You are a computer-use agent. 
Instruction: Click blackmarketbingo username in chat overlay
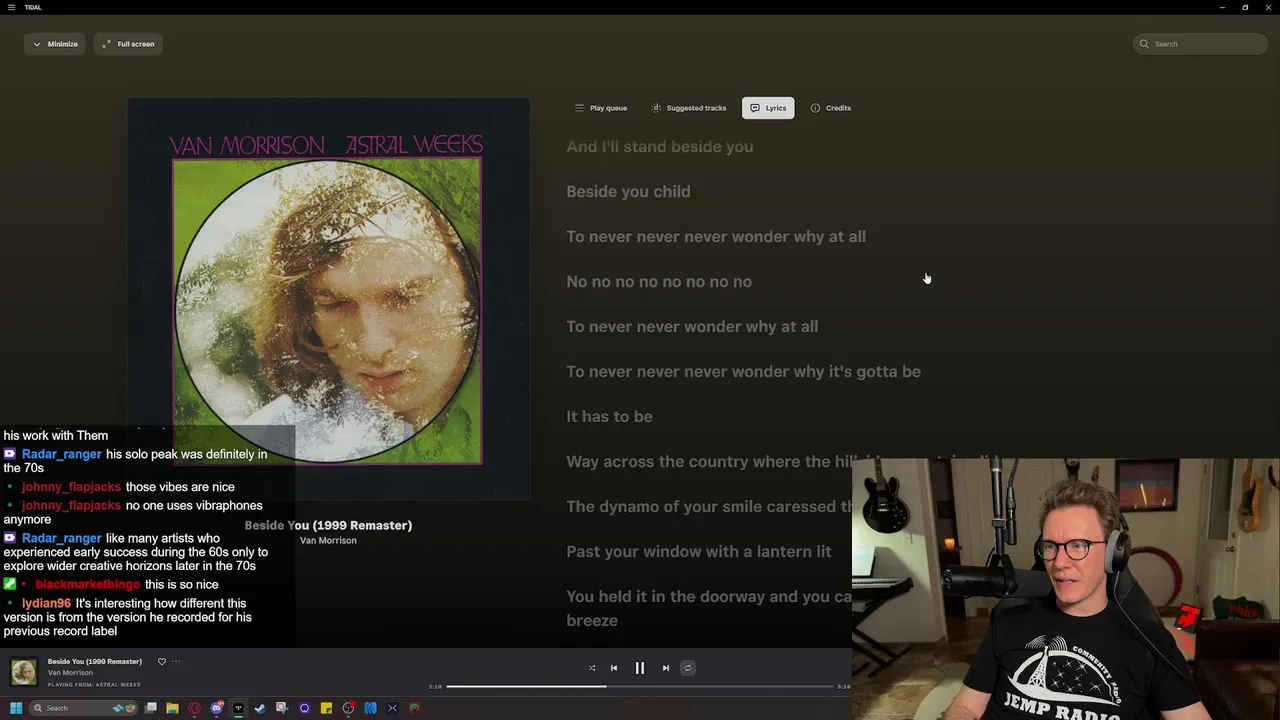click(x=87, y=584)
